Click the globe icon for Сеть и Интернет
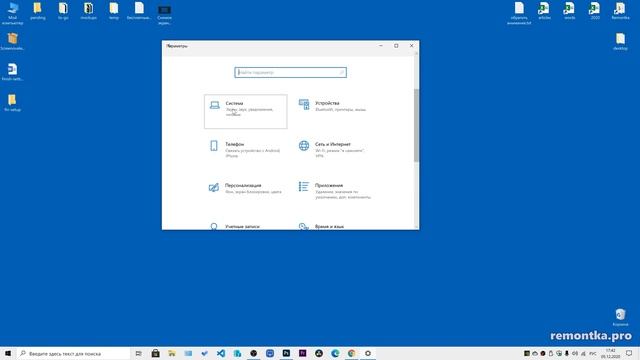Viewport: 640px width, 360px height. pyautogui.click(x=304, y=145)
